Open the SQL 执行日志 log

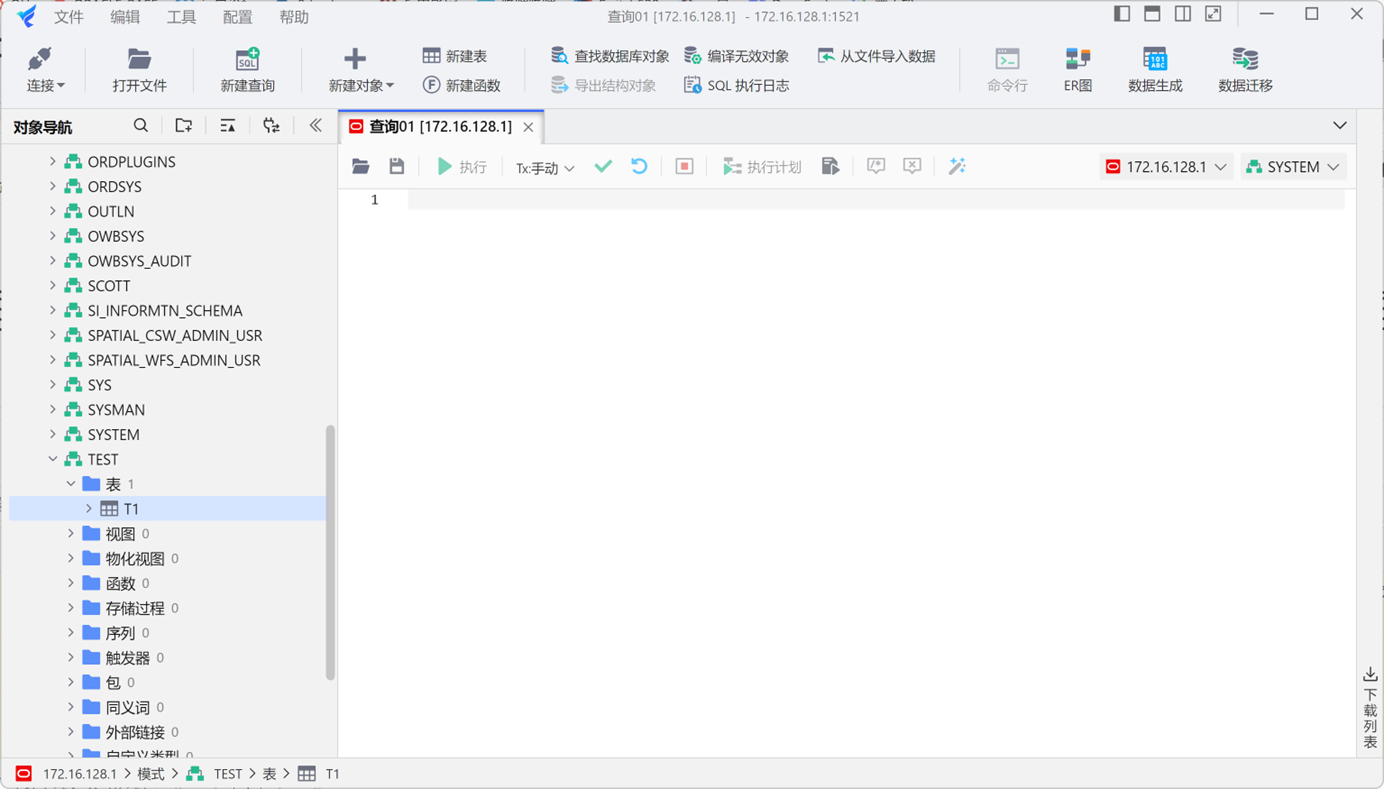tap(736, 85)
